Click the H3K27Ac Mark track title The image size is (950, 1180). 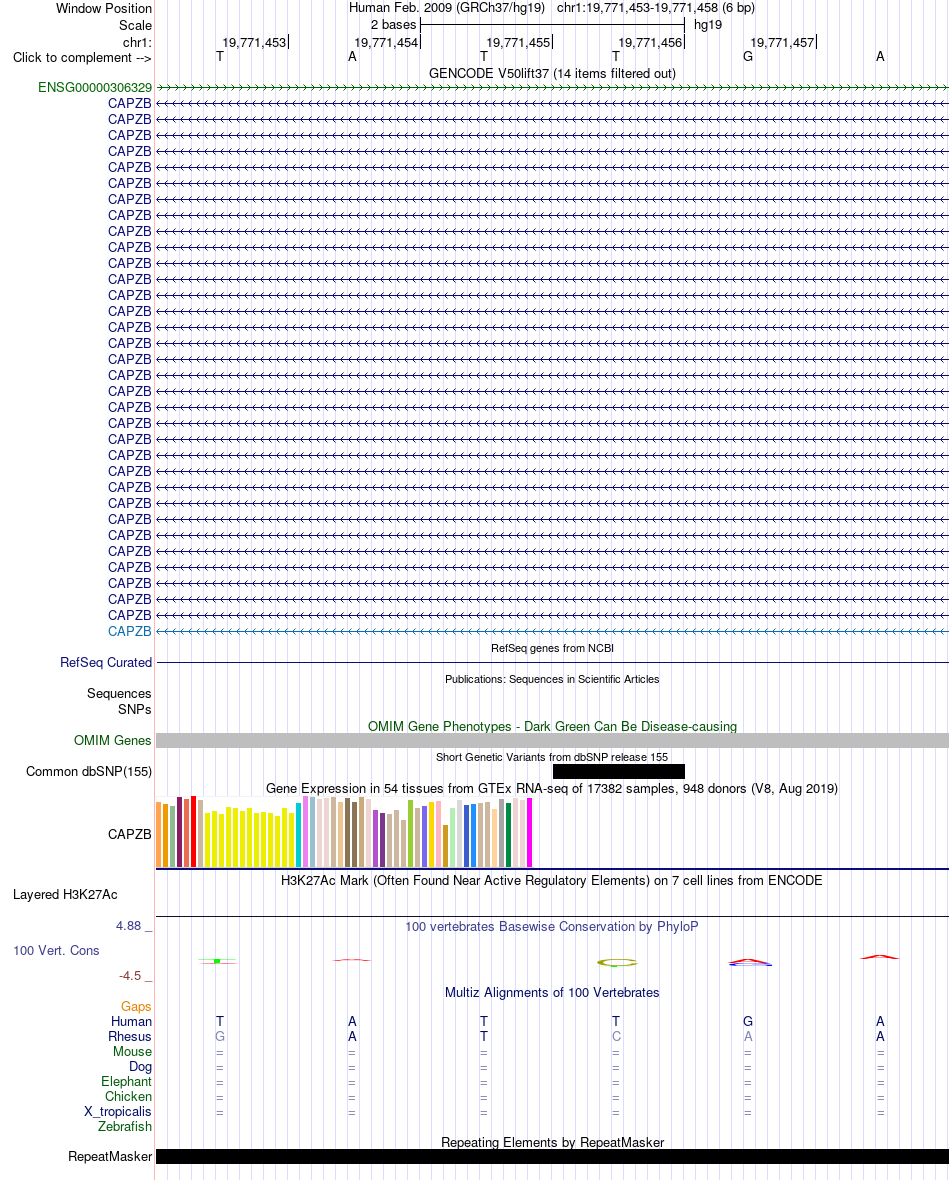point(552,880)
